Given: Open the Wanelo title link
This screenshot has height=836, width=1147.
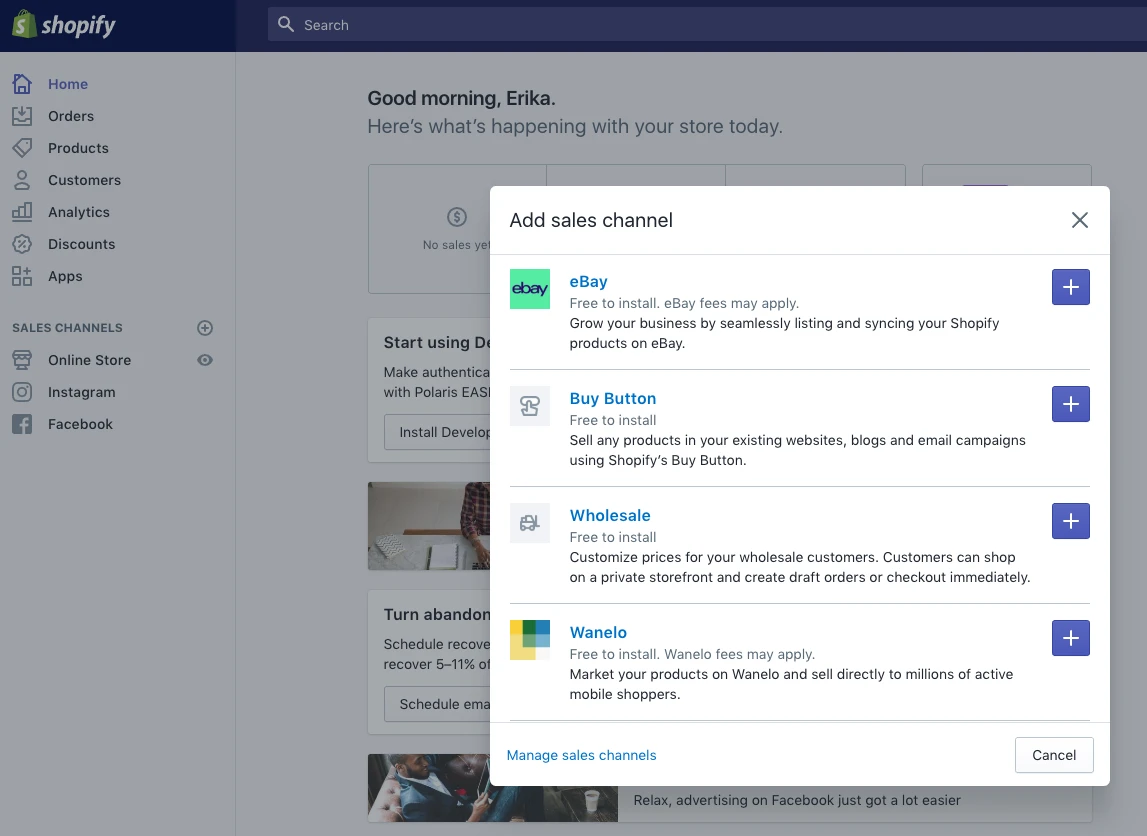Looking at the screenshot, I should click(x=598, y=633).
